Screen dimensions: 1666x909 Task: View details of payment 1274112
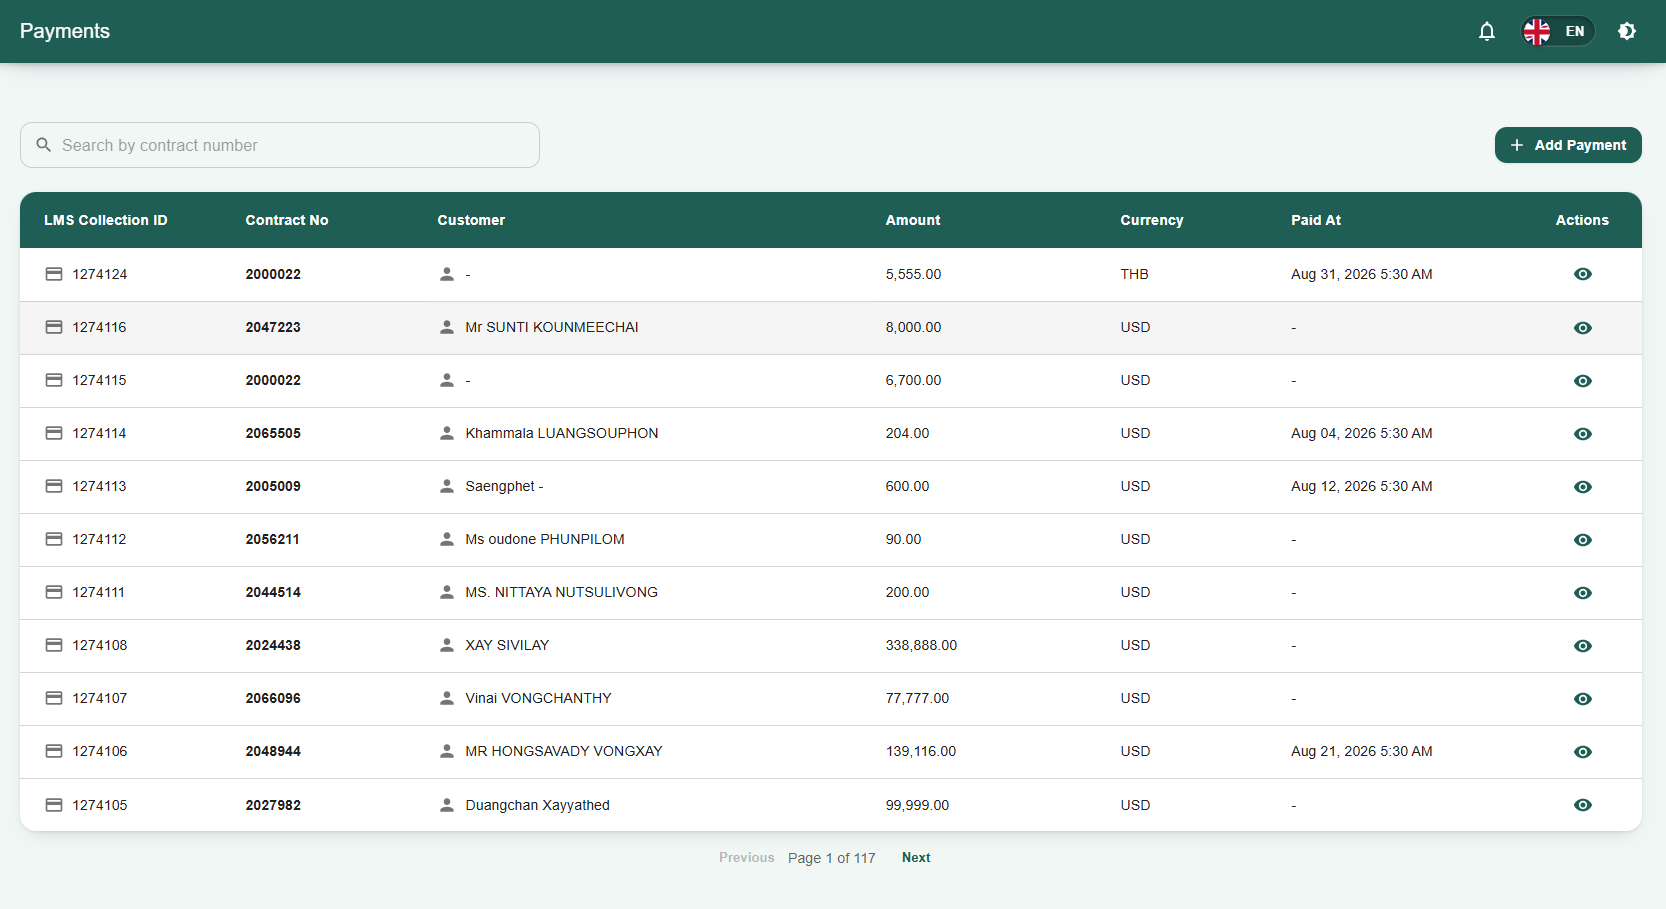pos(1582,540)
